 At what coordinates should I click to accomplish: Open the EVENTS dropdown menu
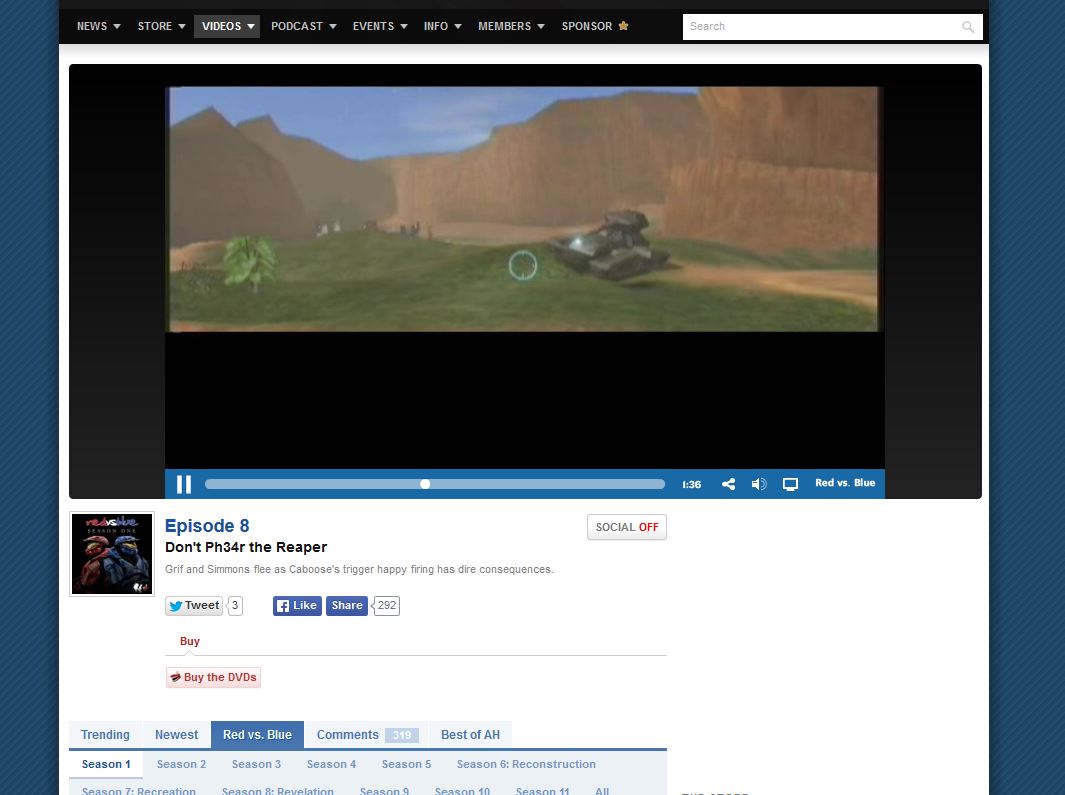[x=380, y=26]
